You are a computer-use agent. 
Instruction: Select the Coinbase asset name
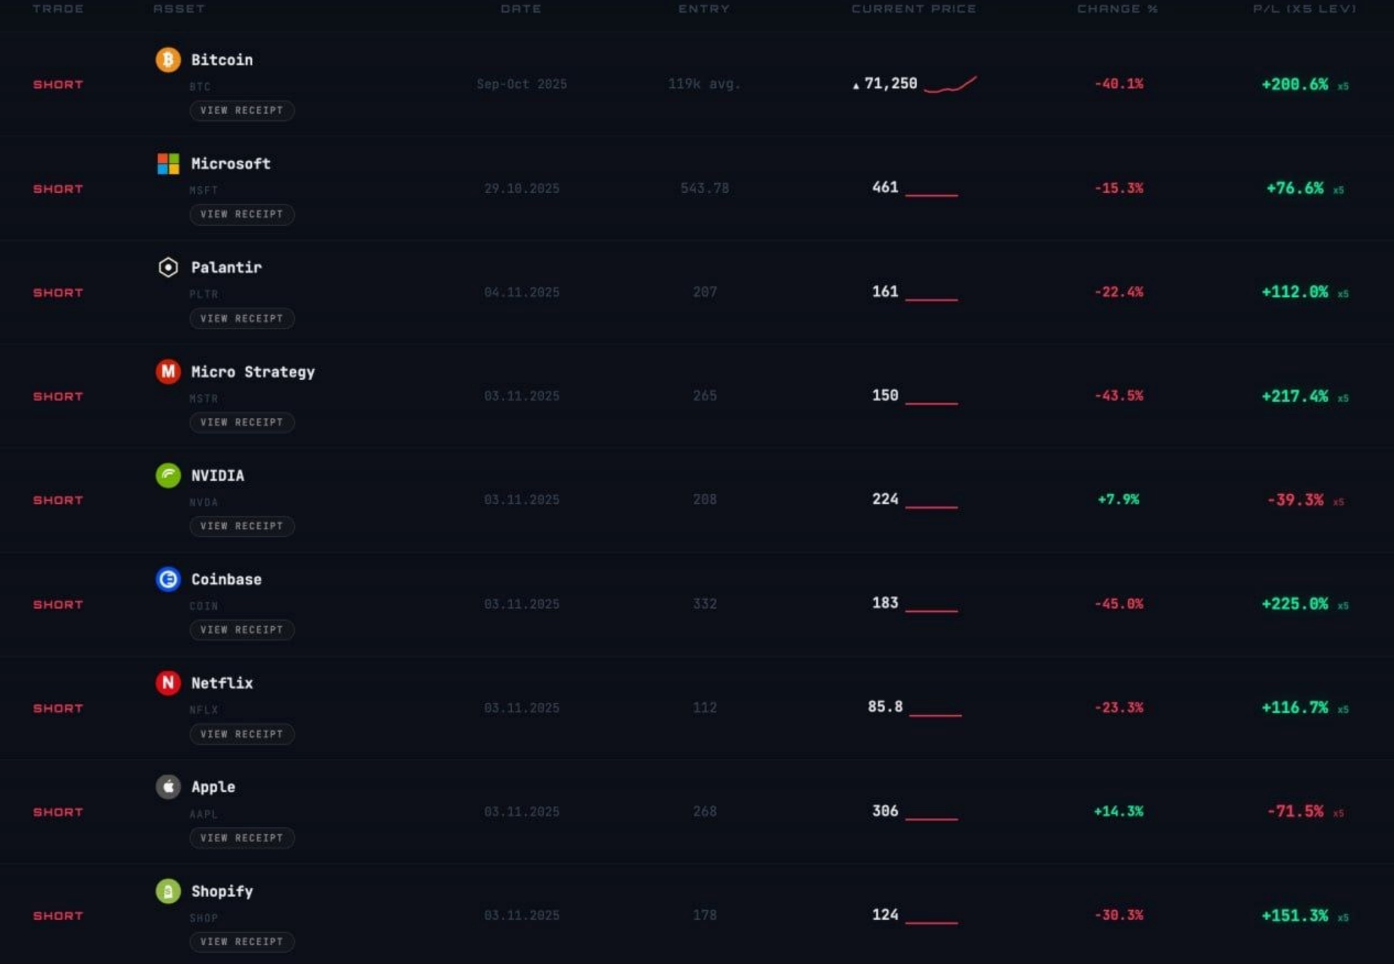pos(226,579)
